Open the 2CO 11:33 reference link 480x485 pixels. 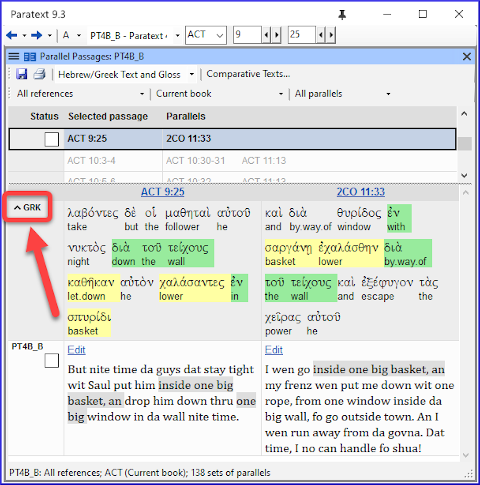coord(360,192)
